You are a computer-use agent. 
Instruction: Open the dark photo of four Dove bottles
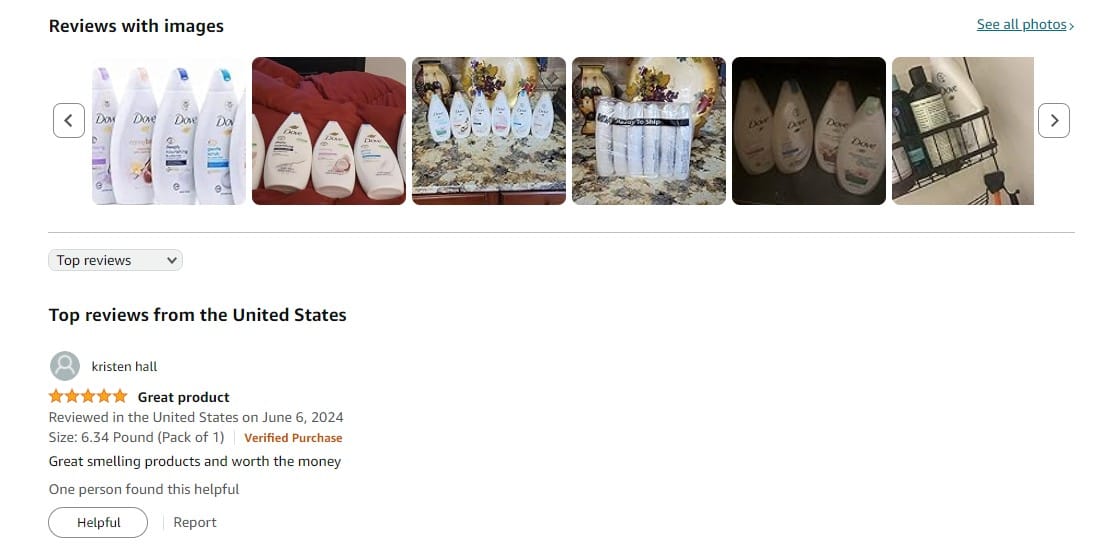[x=809, y=131]
